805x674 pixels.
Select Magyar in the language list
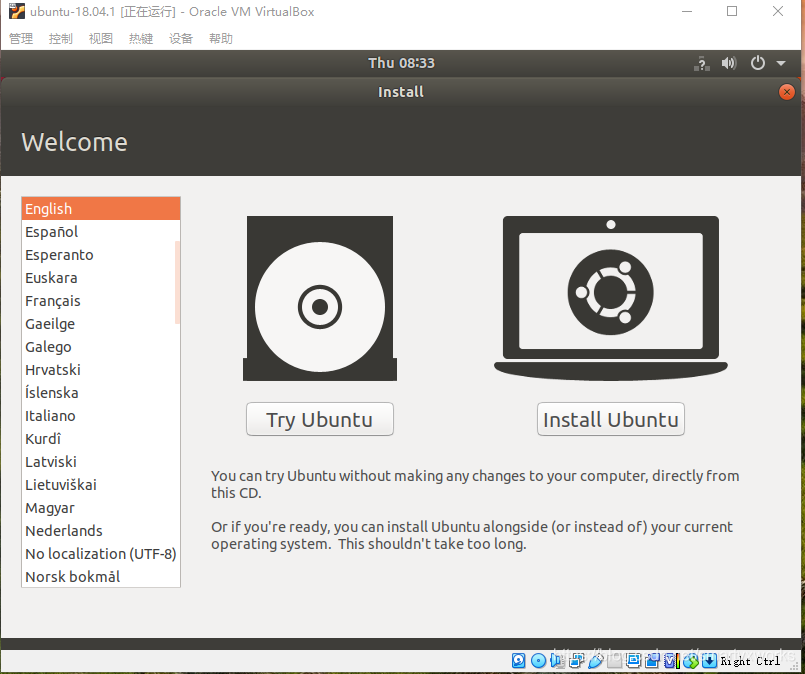101,508
